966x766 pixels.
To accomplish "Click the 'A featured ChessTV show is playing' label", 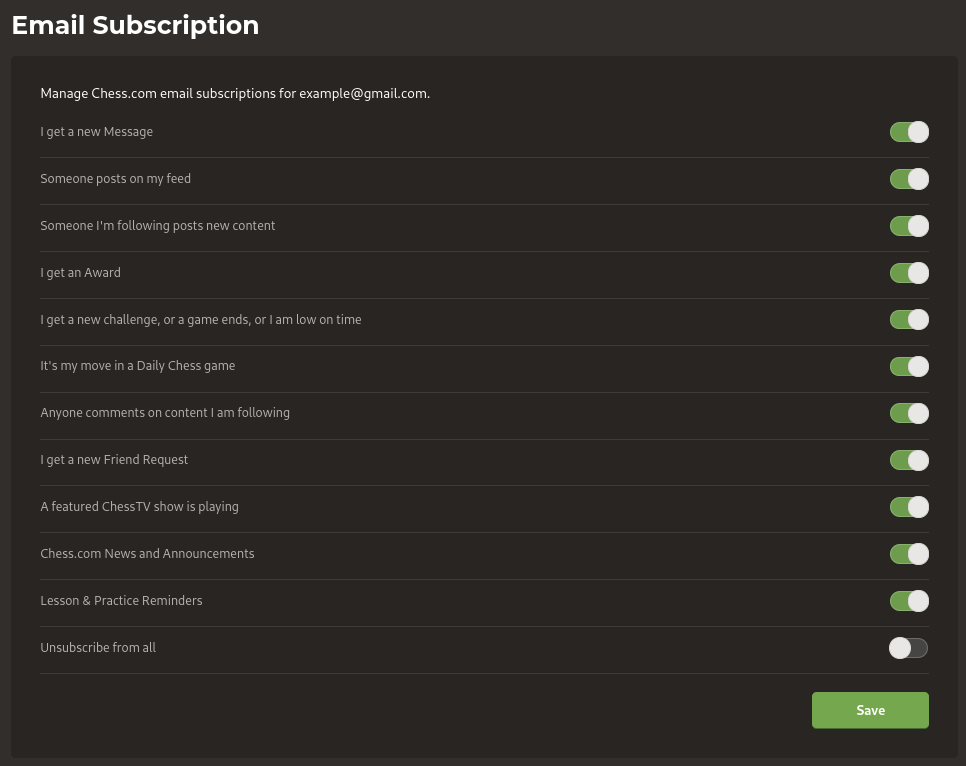I will pyautogui.click(x=139, y=507).
